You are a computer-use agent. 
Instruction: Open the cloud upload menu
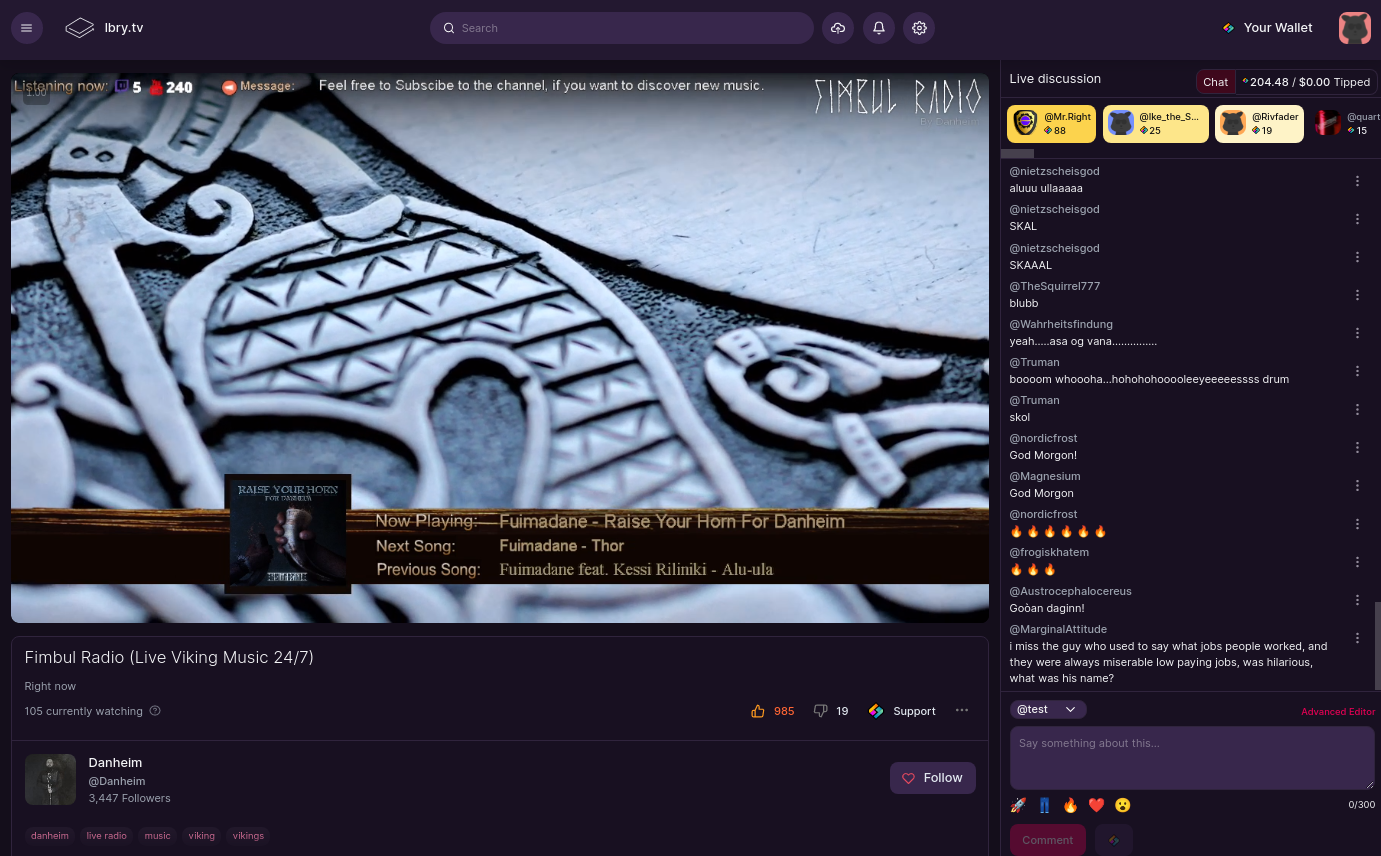point(838,28)
